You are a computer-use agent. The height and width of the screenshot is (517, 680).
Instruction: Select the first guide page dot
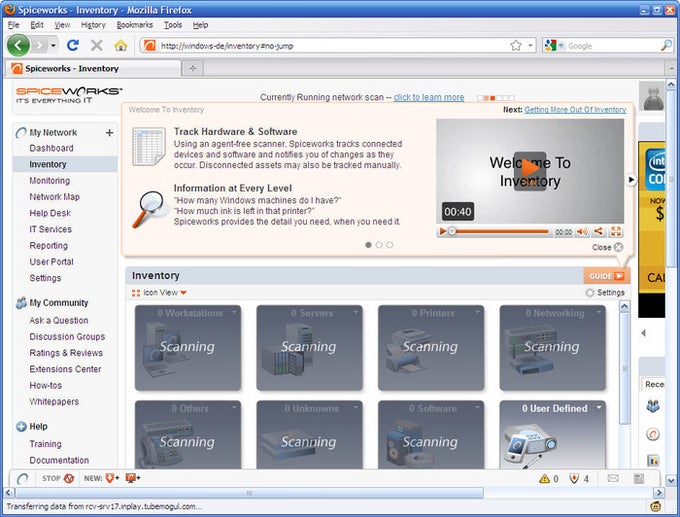(x=368, y=245)
